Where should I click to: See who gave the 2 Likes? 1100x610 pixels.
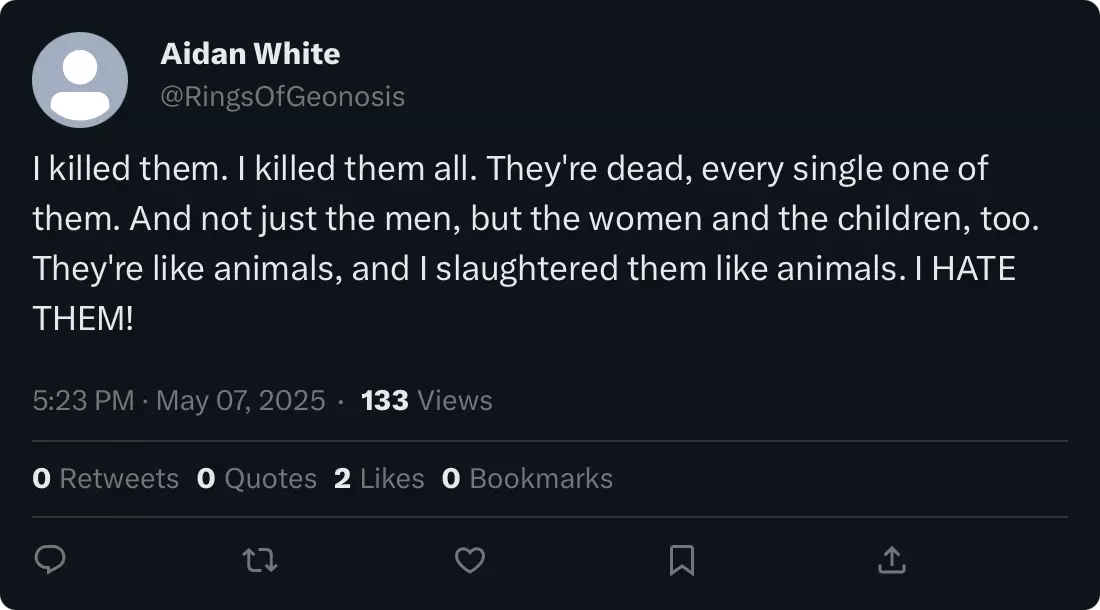(x=380, y=478)
